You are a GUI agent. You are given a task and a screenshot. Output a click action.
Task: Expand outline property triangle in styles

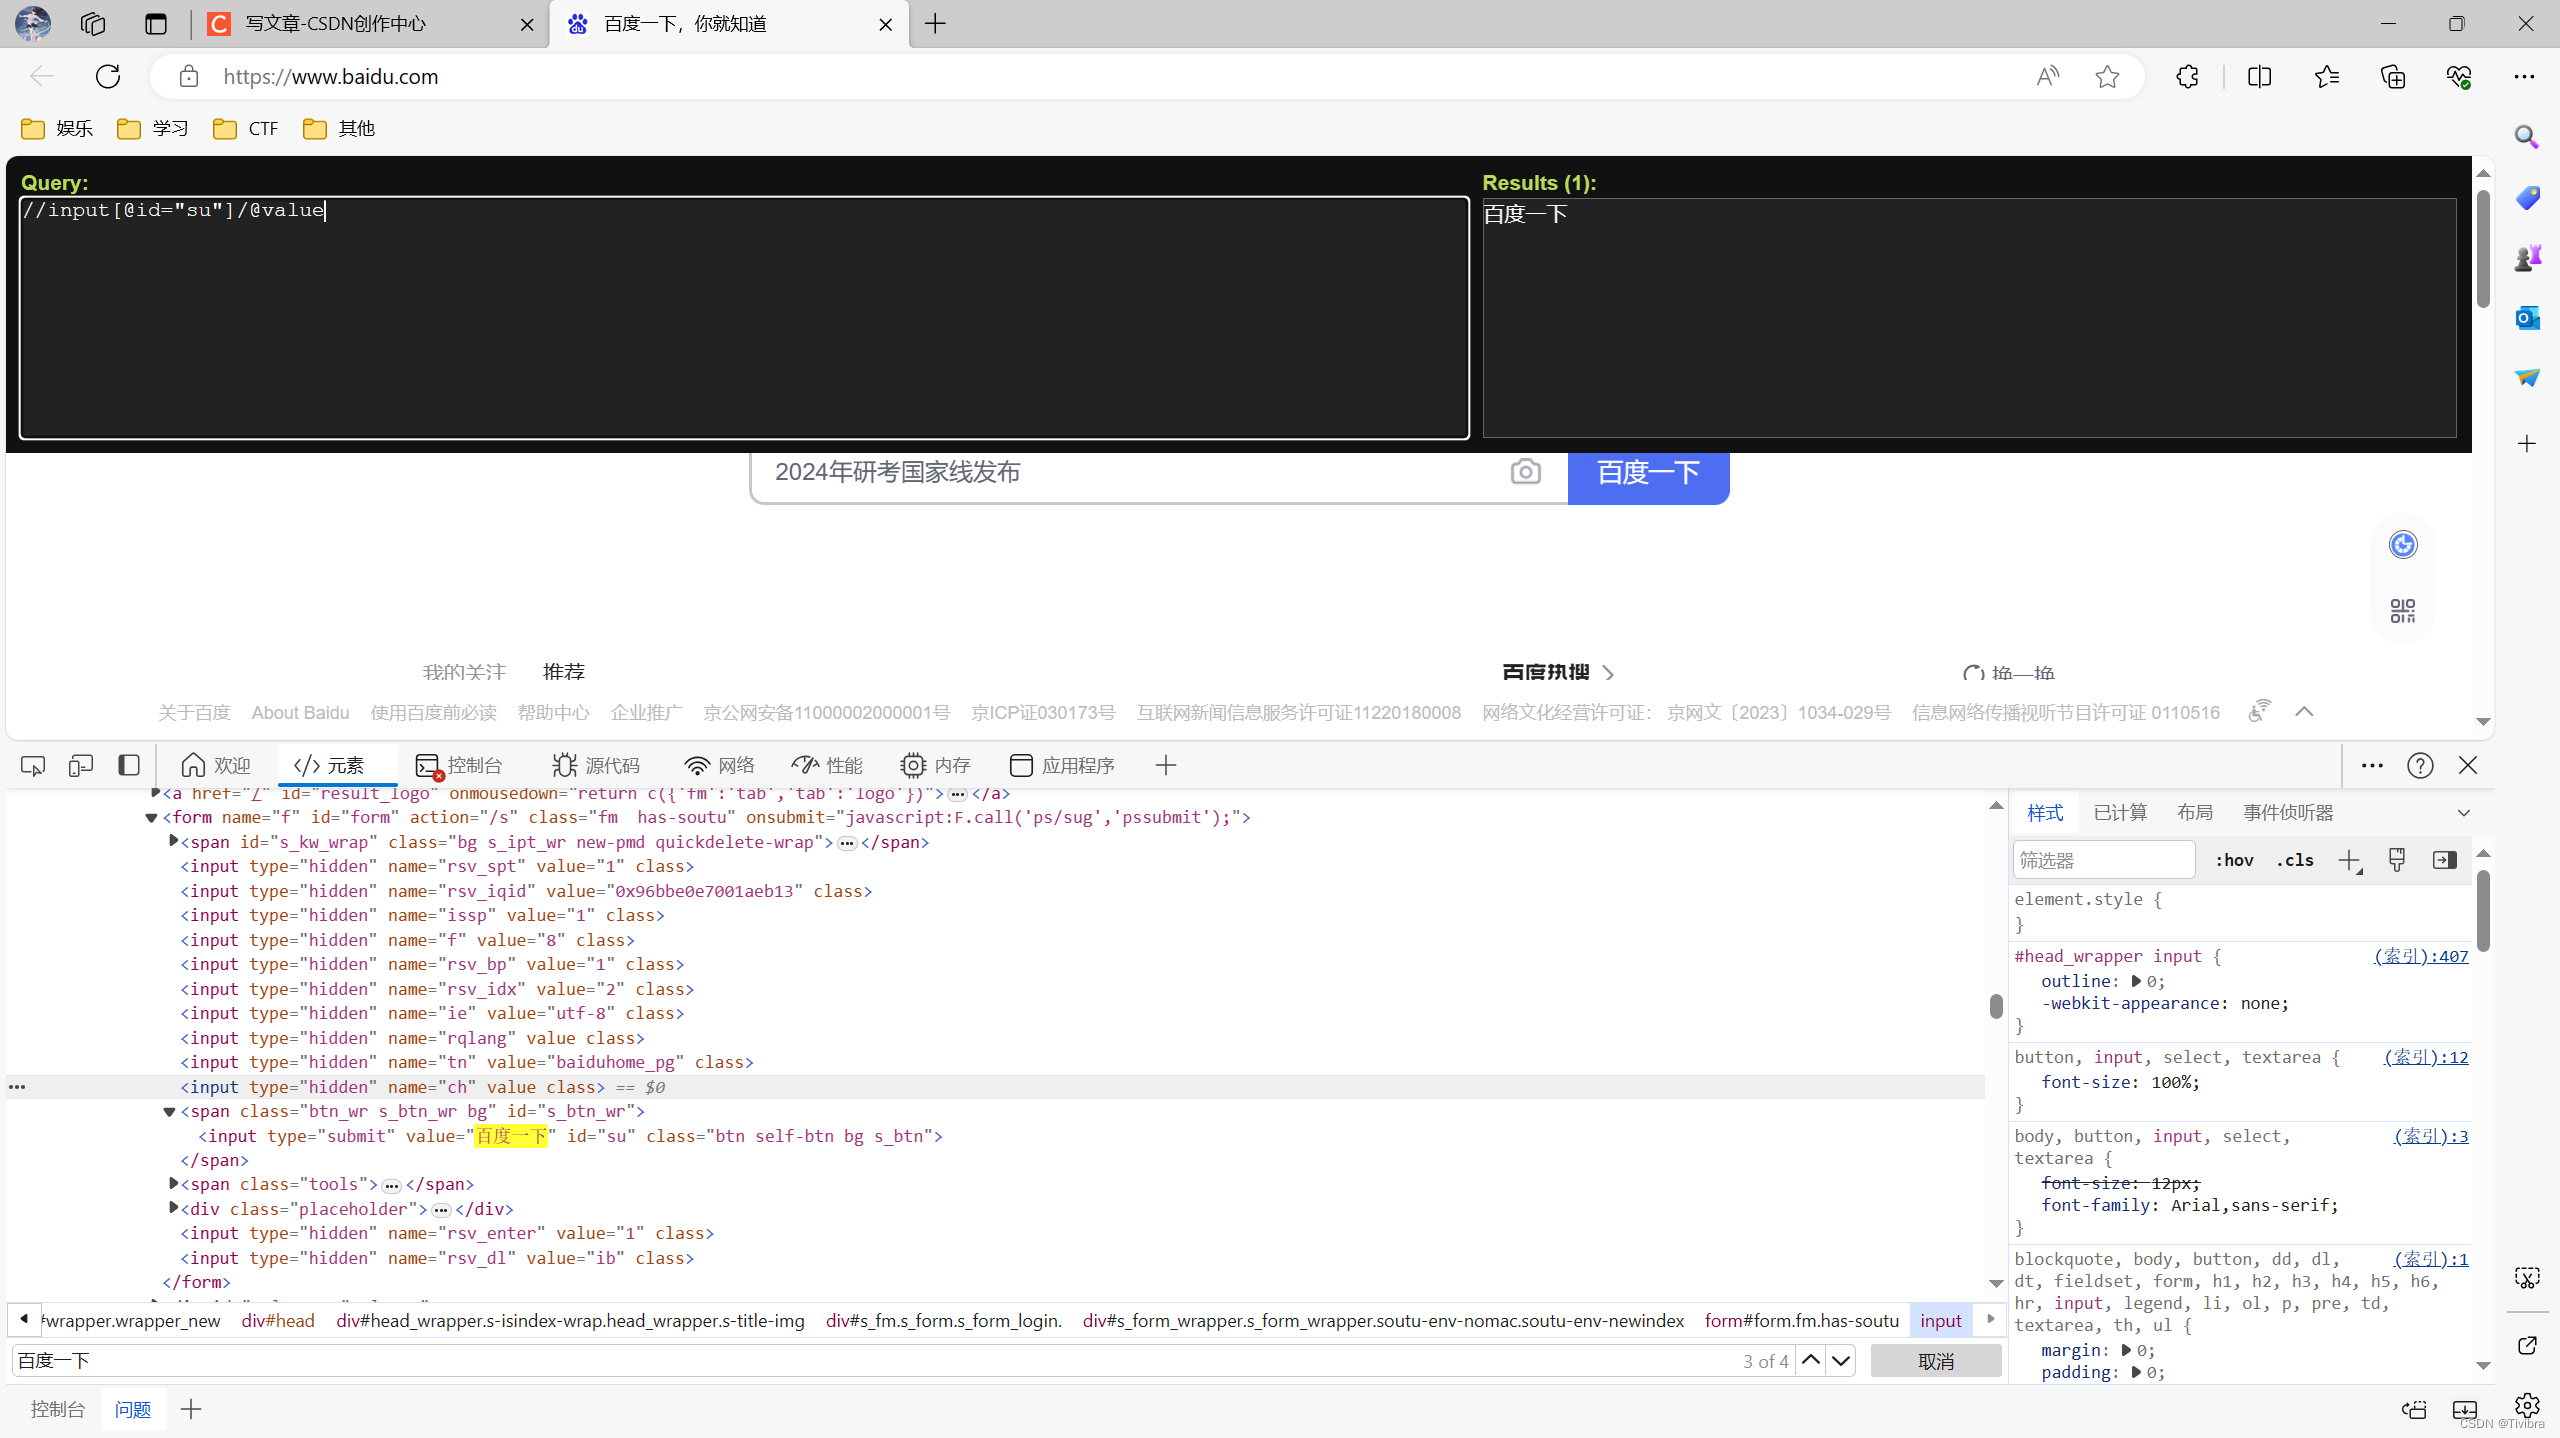[x=2136, y=982]
